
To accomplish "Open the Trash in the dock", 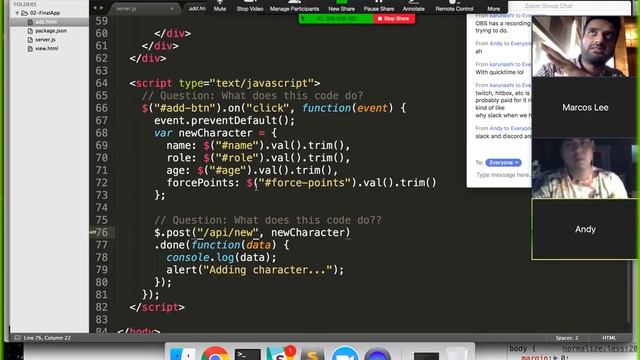I will pos(457,354).
